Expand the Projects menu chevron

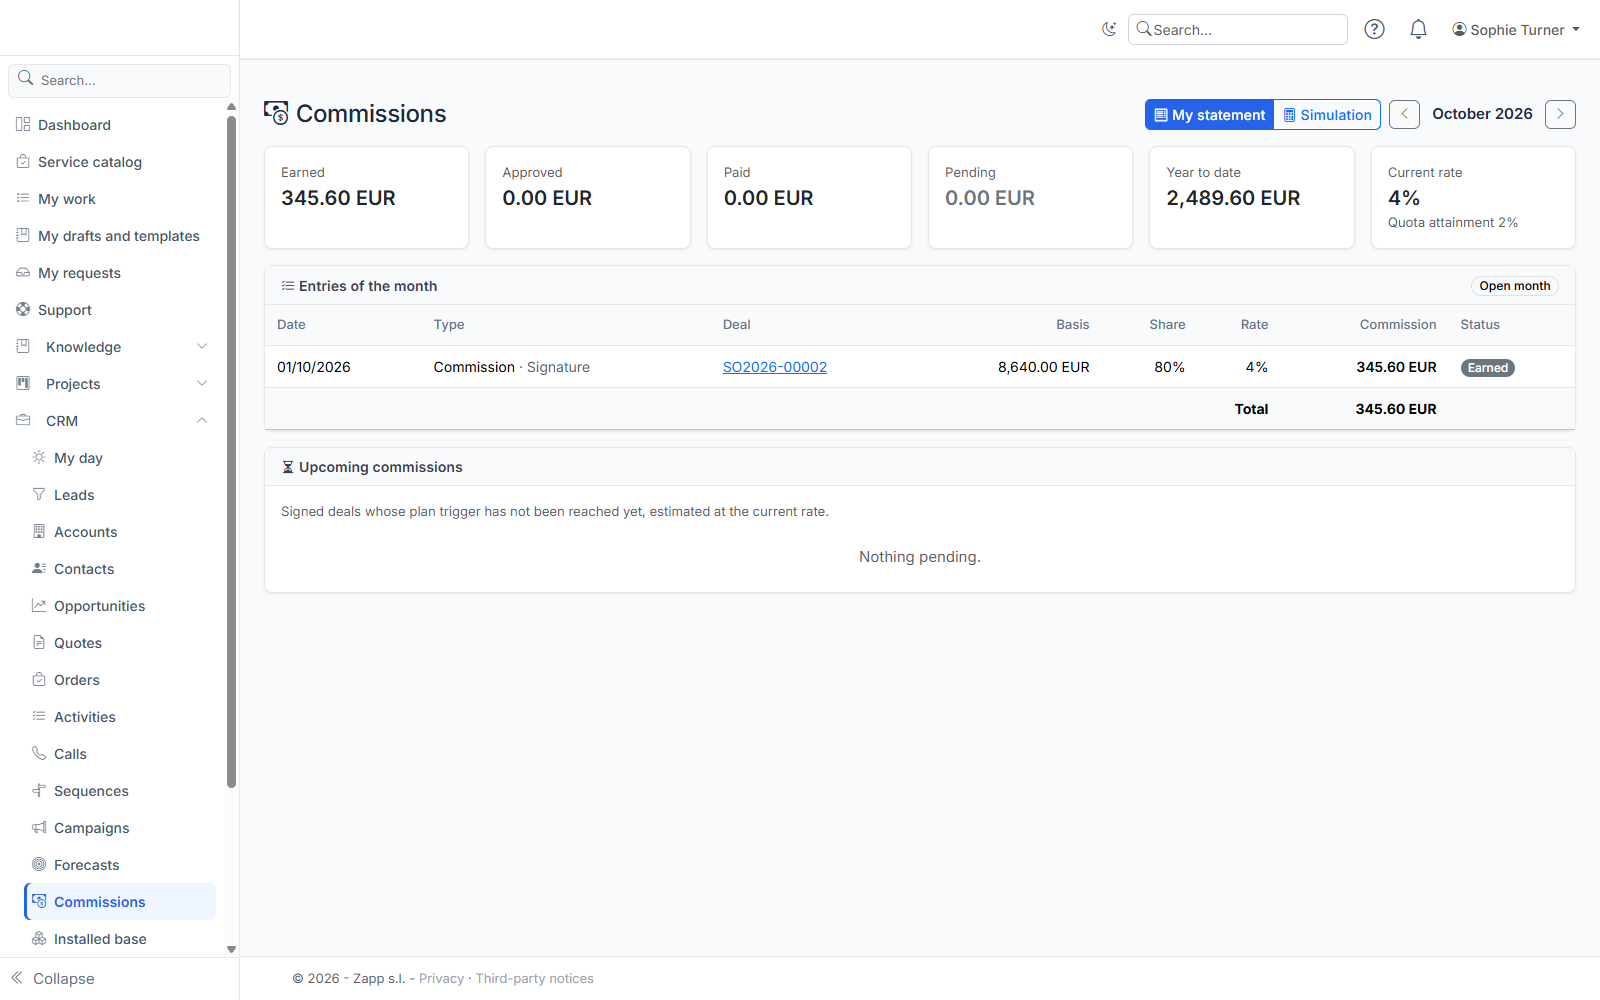[x=202, y=384]
